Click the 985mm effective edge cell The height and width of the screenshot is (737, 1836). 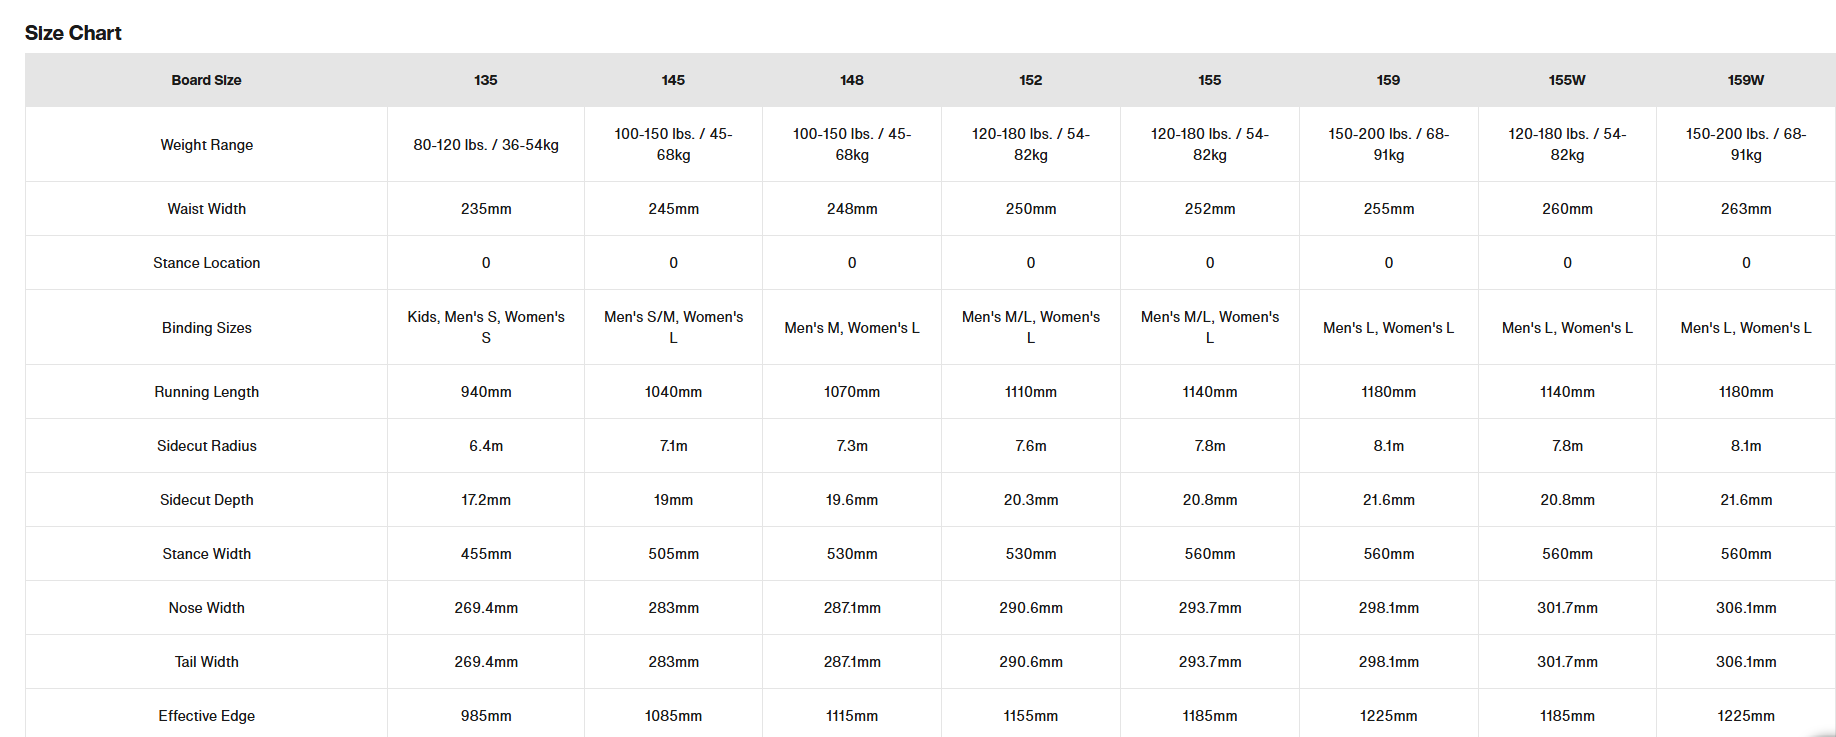(486, 716)
